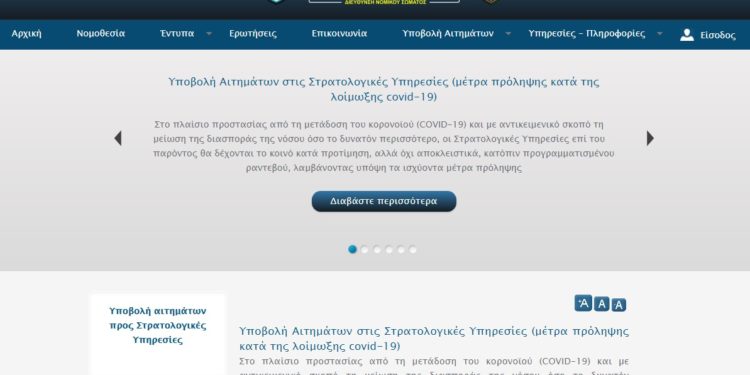Viewport: 750px width, 375px height.
Task: Open sidebar link Υποβολή αιτημάτων προς Στρατολογικές Υπηρεσίες
Action: (x=157, y=325)
